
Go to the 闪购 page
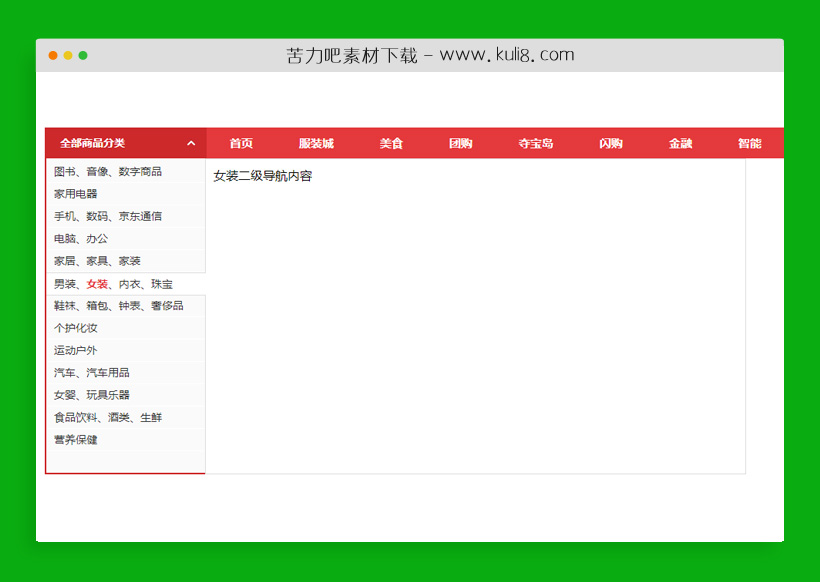609,143
